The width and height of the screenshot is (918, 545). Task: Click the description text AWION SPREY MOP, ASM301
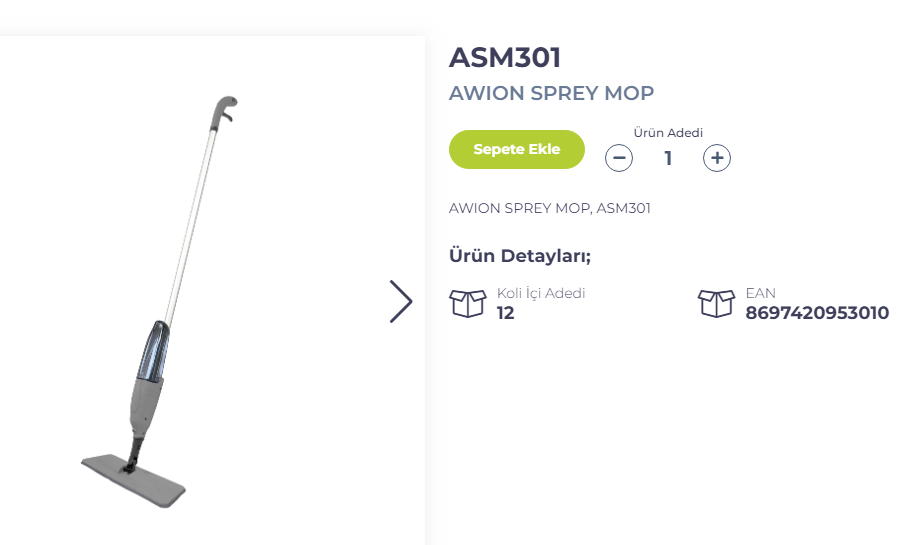(x=550, y=209)
